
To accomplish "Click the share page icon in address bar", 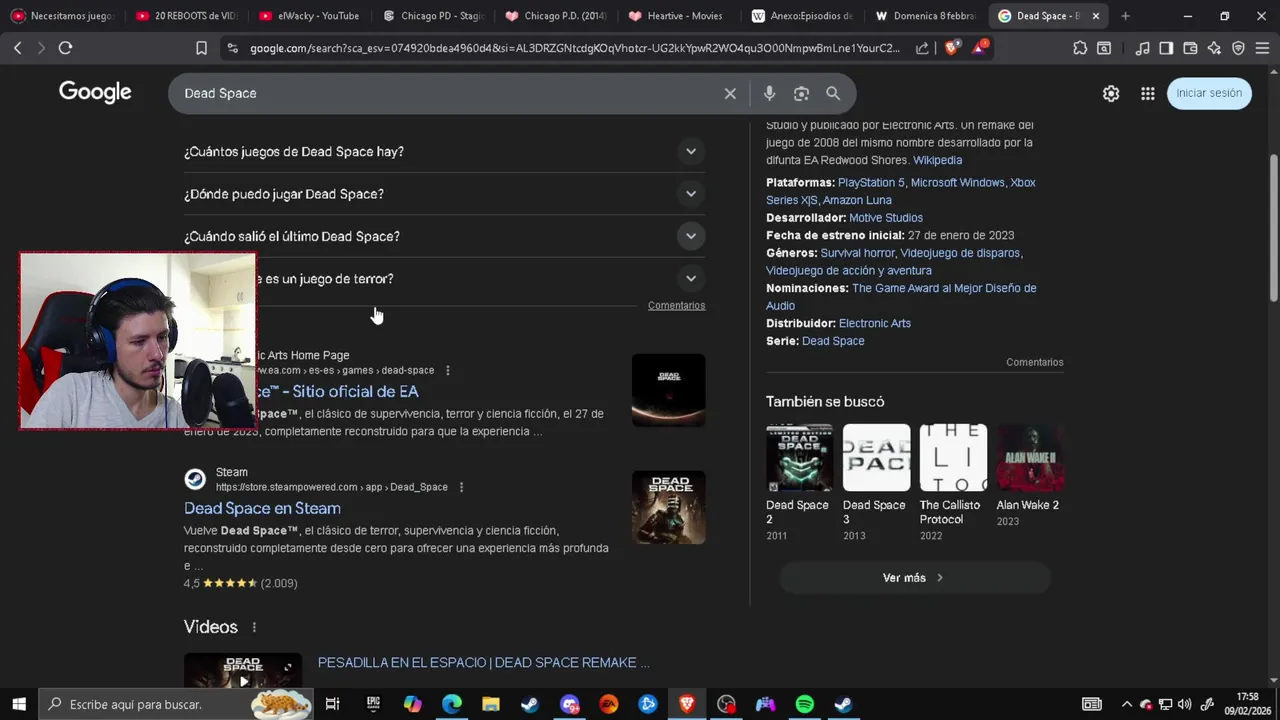I will pyautogui.click(x=922, y=48).
